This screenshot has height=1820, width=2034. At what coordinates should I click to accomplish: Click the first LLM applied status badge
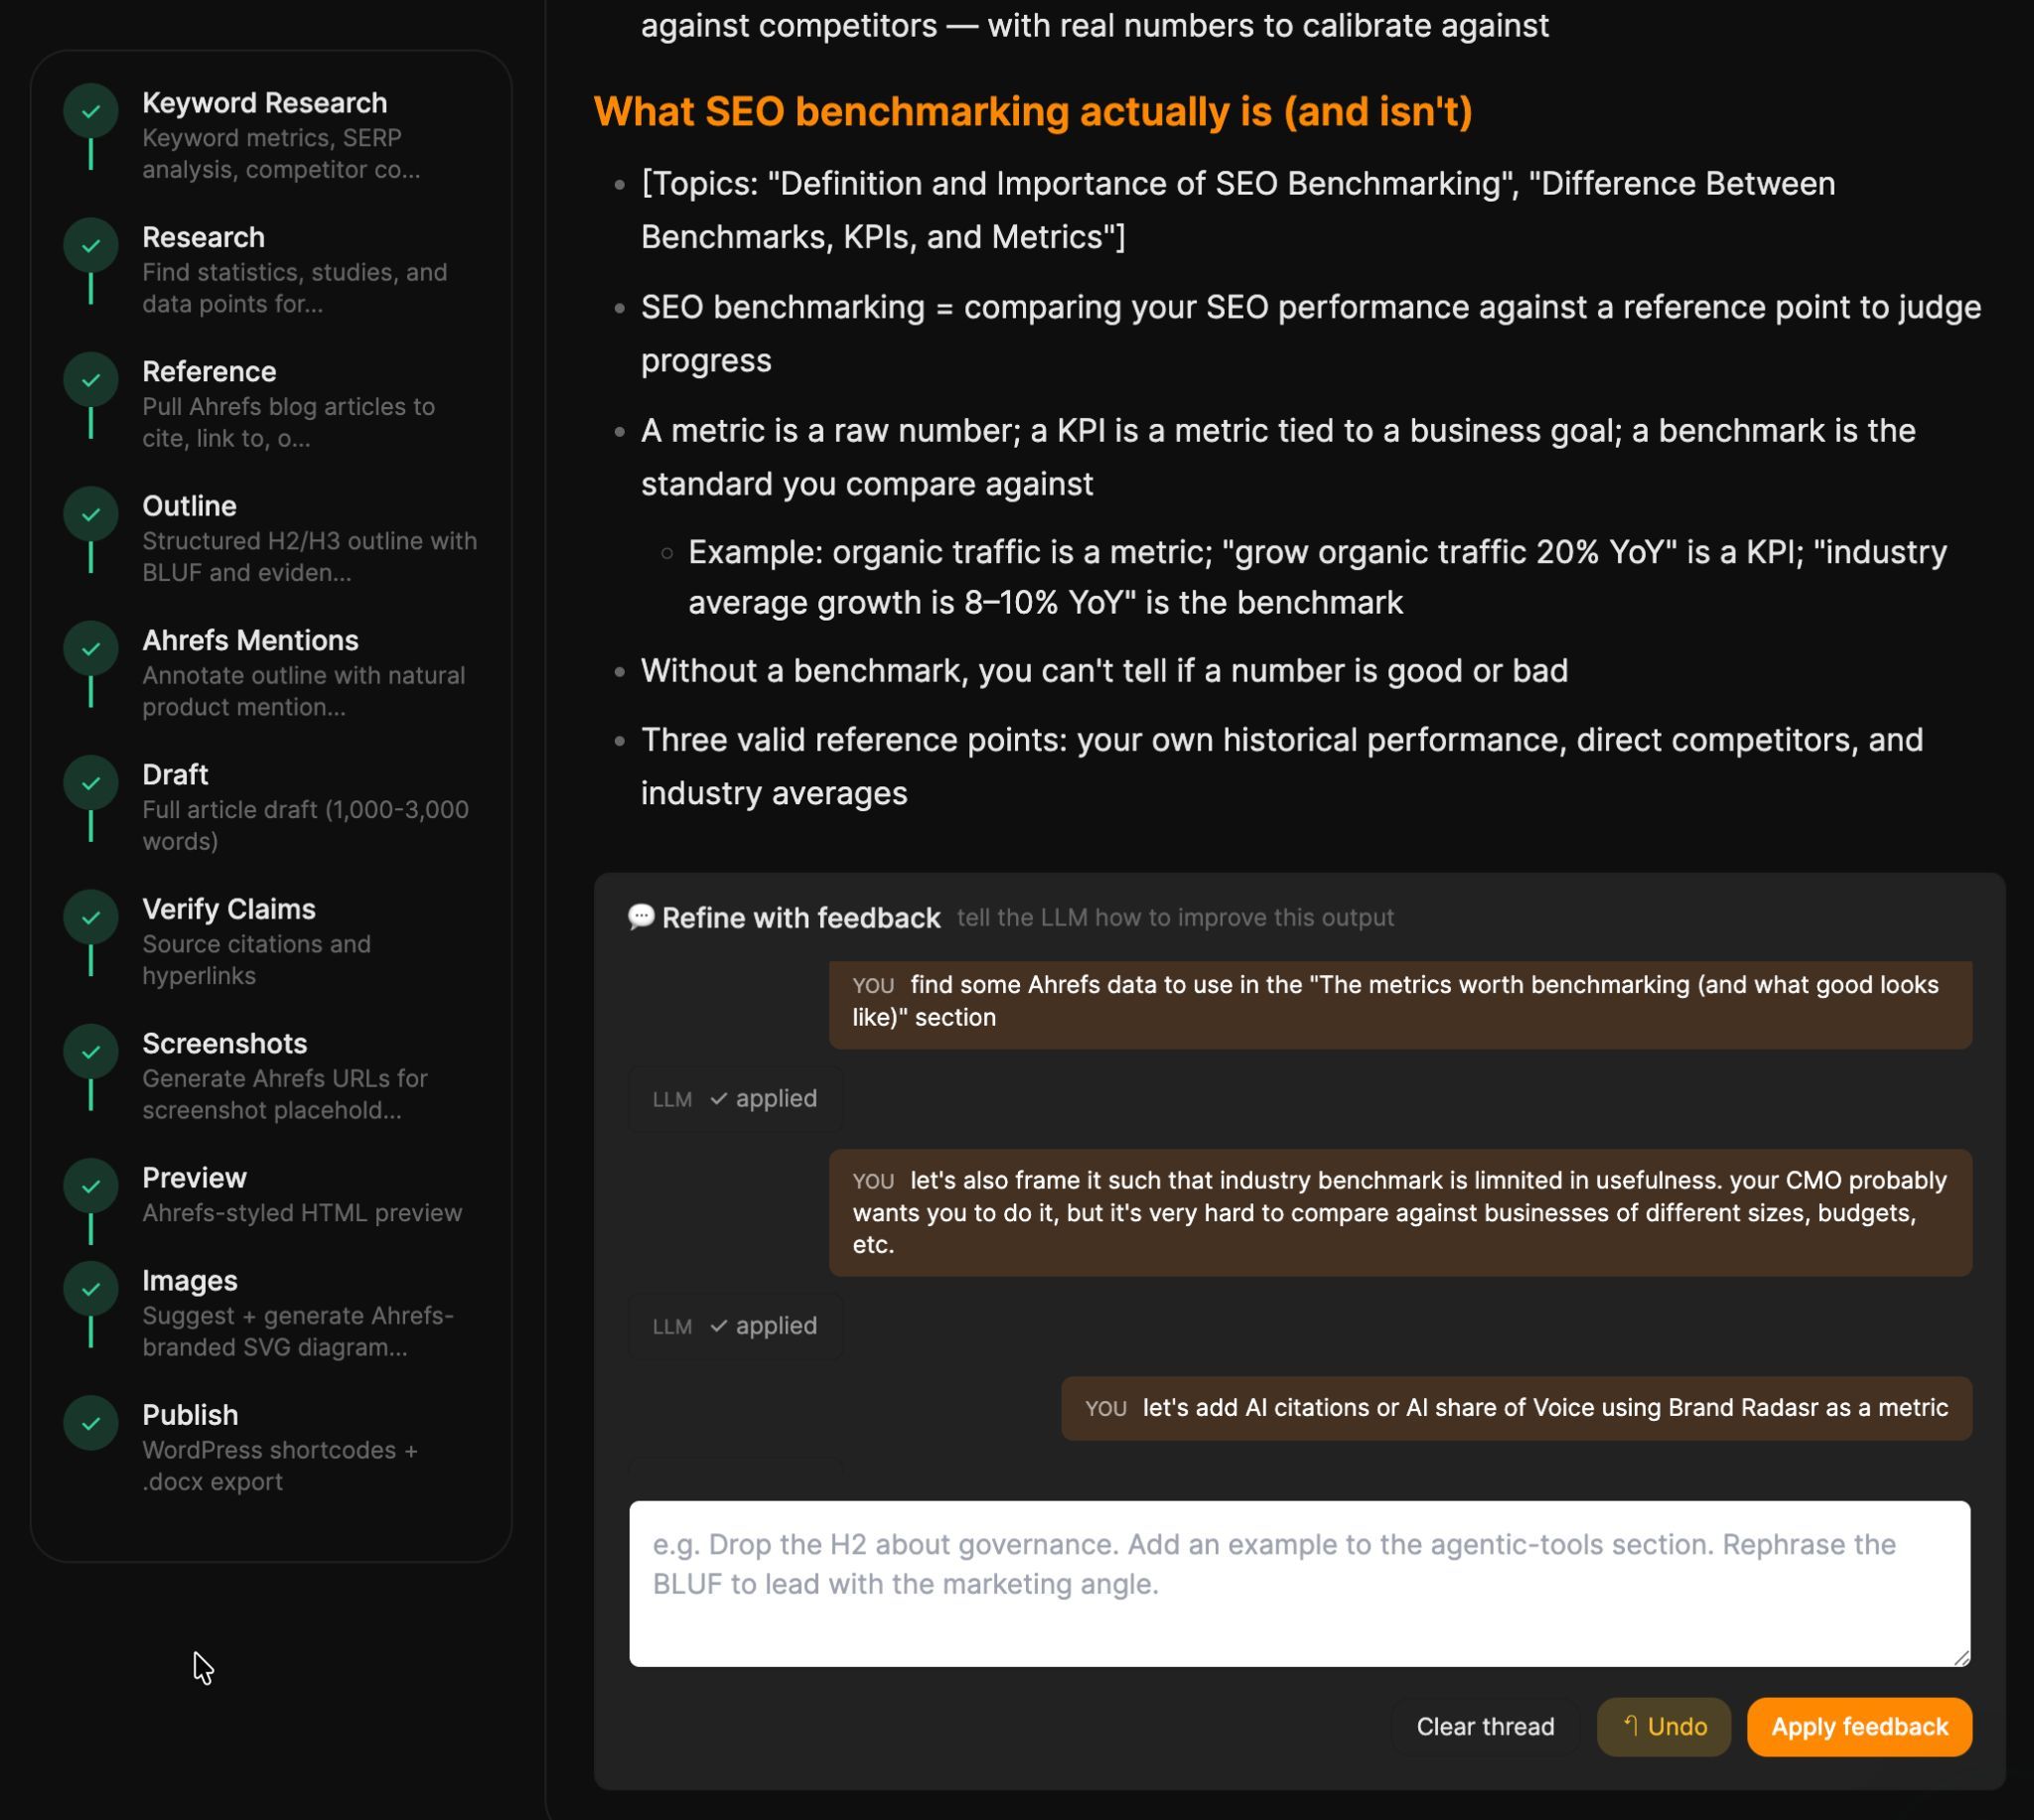pyautogui.click(x=736, y=1099)
